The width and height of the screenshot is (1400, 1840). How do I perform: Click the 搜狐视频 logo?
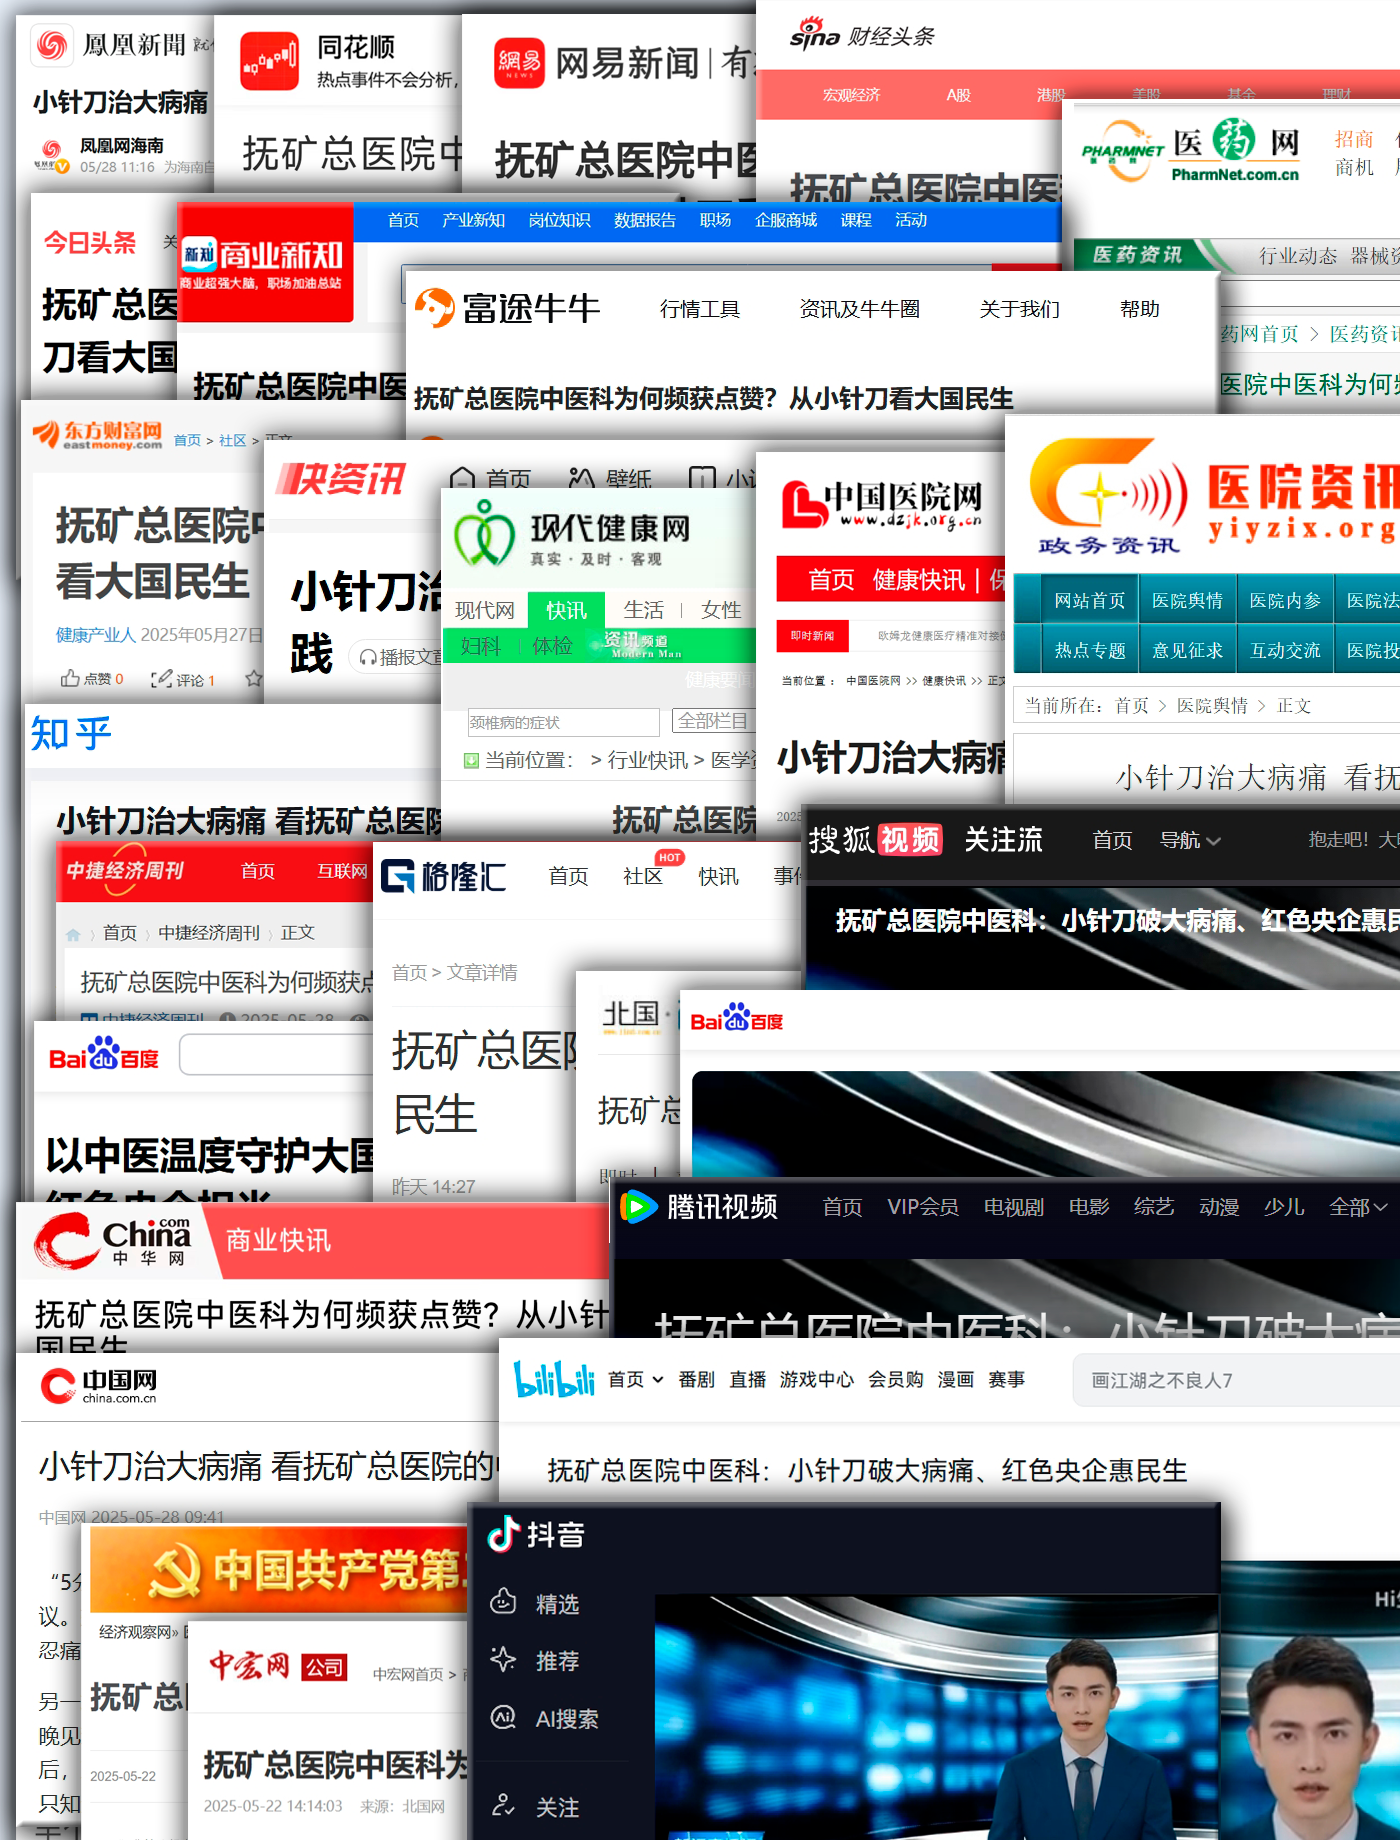pos(875,840)
